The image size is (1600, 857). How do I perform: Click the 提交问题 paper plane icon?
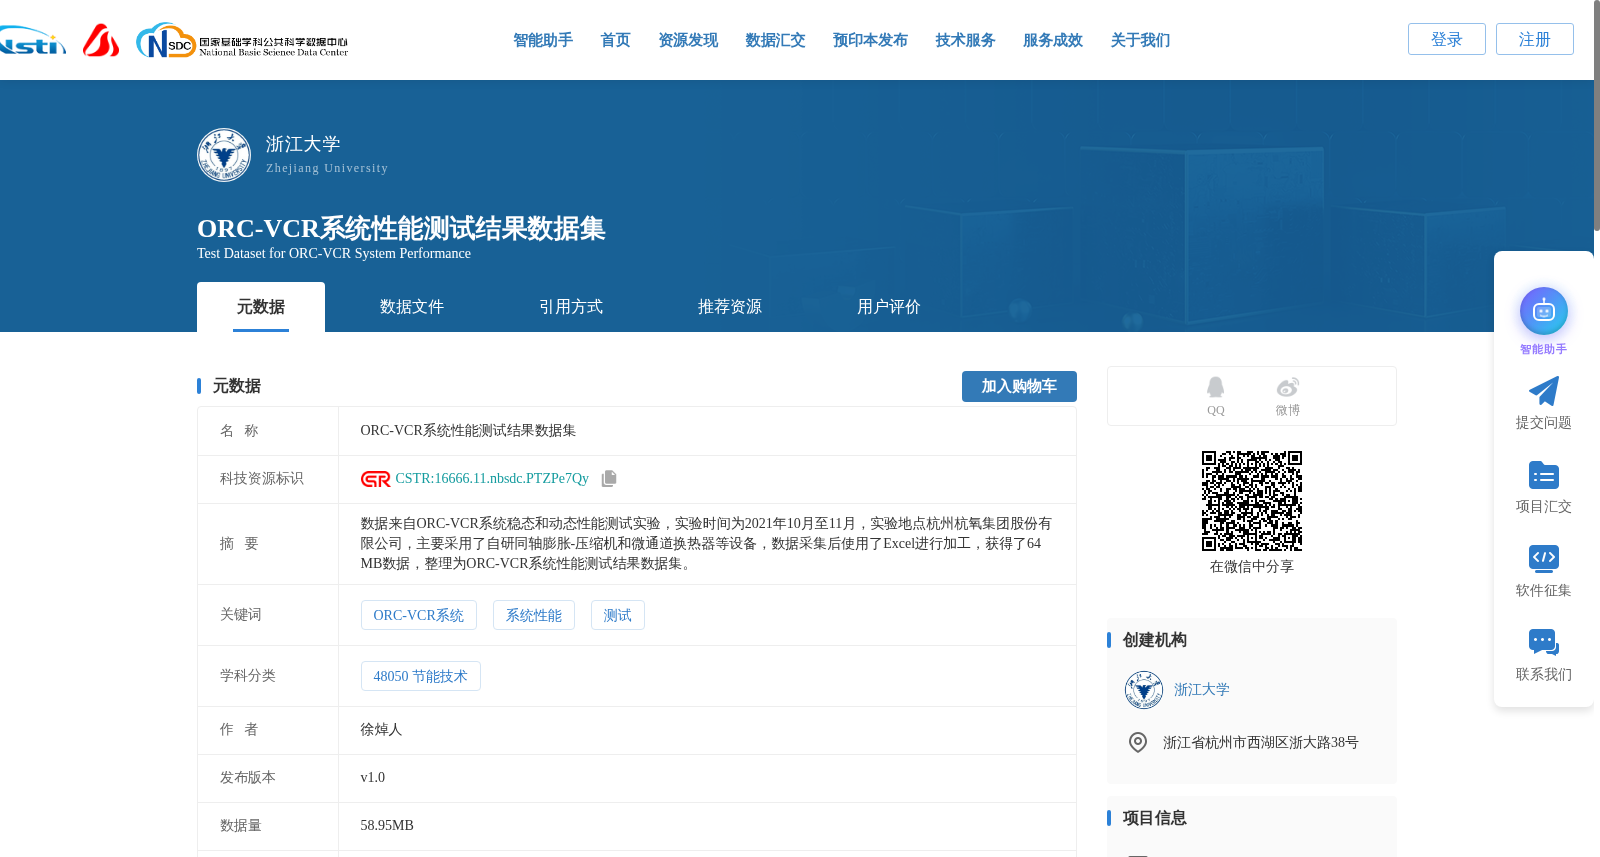coord(1544,391)
